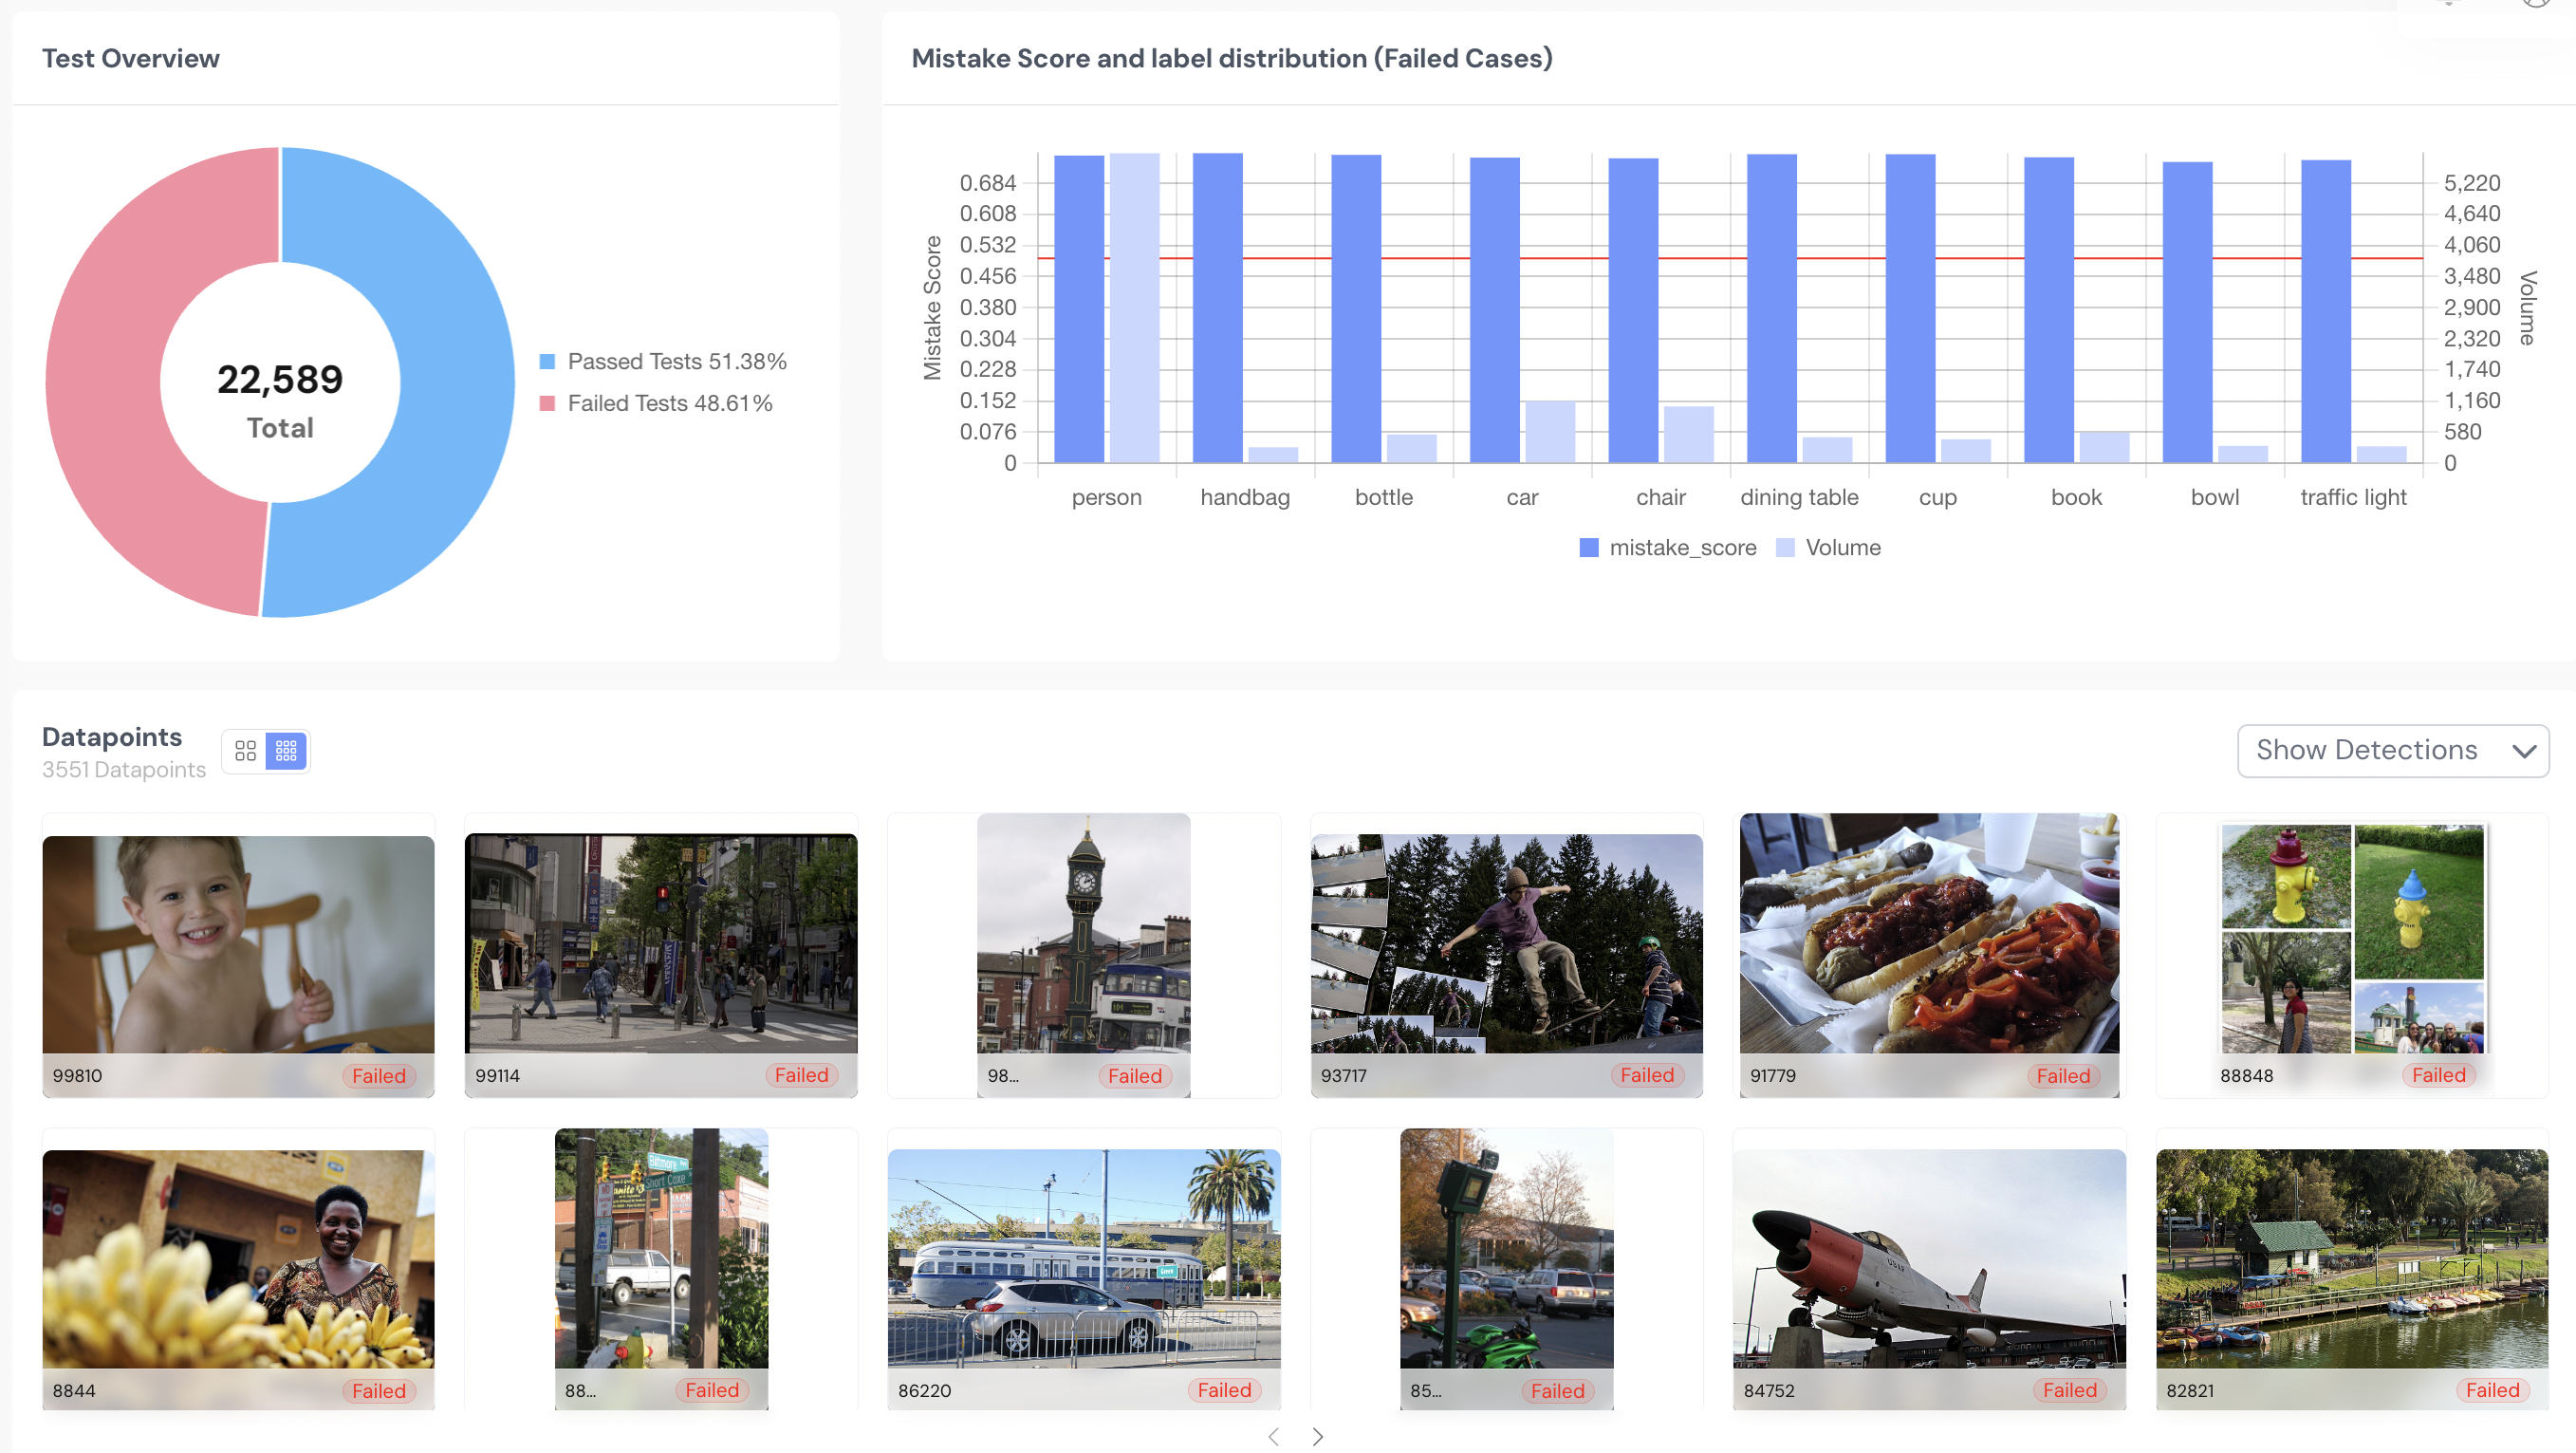Open the hot dog datapoint 91779
This screenshot has height=1453, width=2576.
tap(1929, 934)
